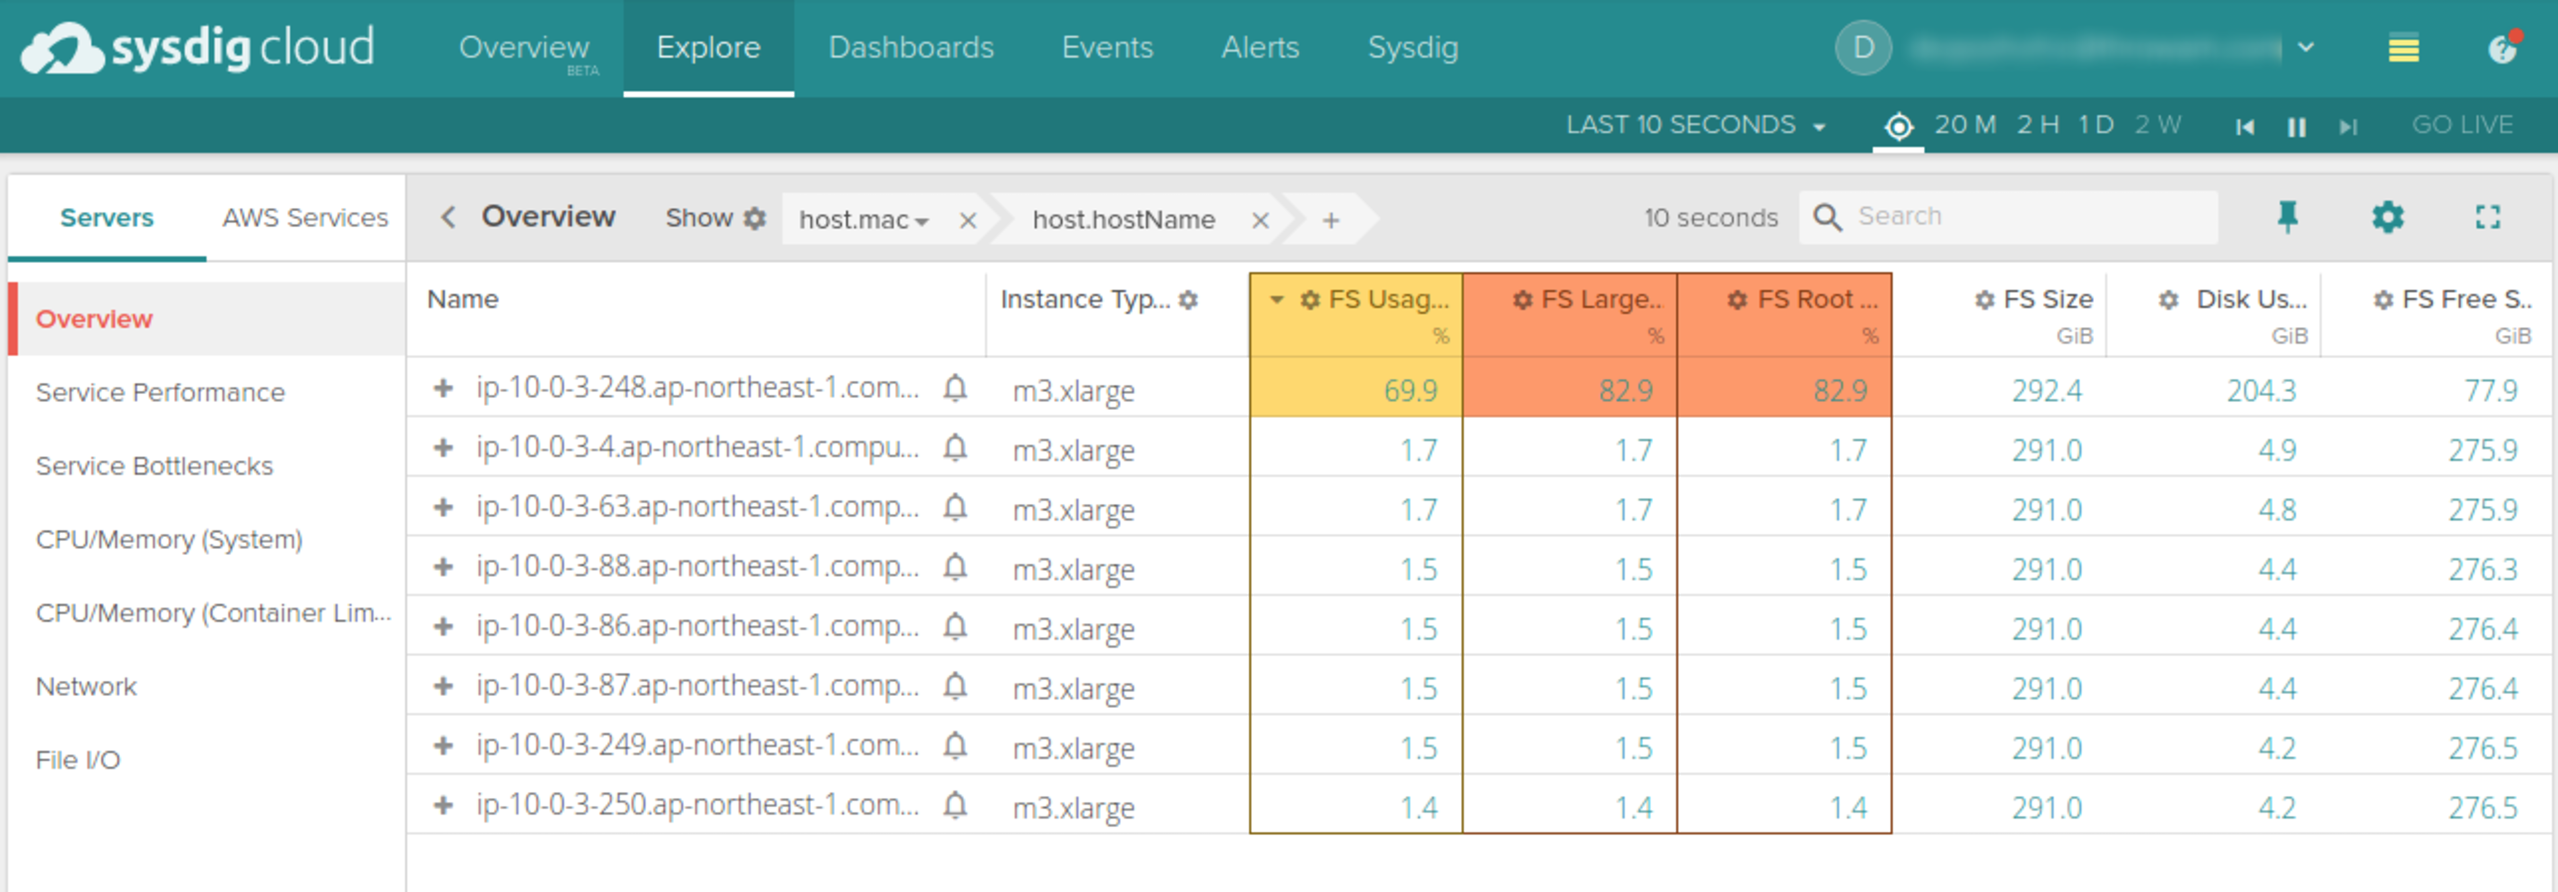
Task: Open the LAST 10 SECONDS time dropdown
Action: click(1696, 125)
